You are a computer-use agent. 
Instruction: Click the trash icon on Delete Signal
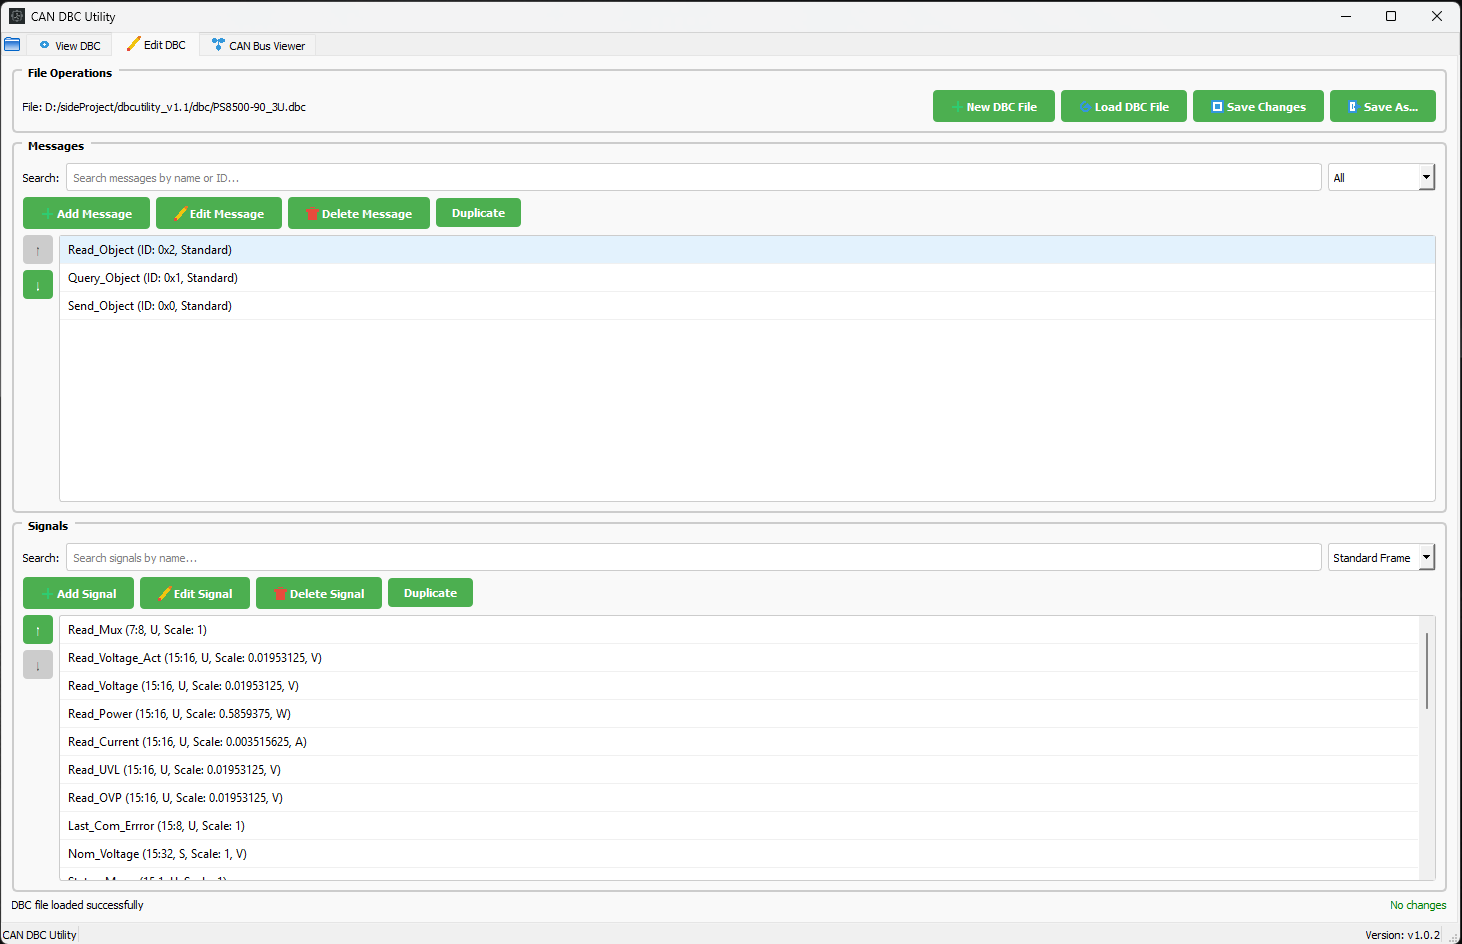point(281,592)
